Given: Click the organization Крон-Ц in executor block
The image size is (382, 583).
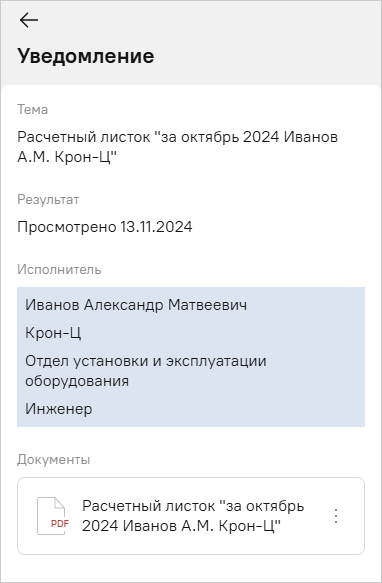Looking at the screenshot, I should [x=53, y=333].
